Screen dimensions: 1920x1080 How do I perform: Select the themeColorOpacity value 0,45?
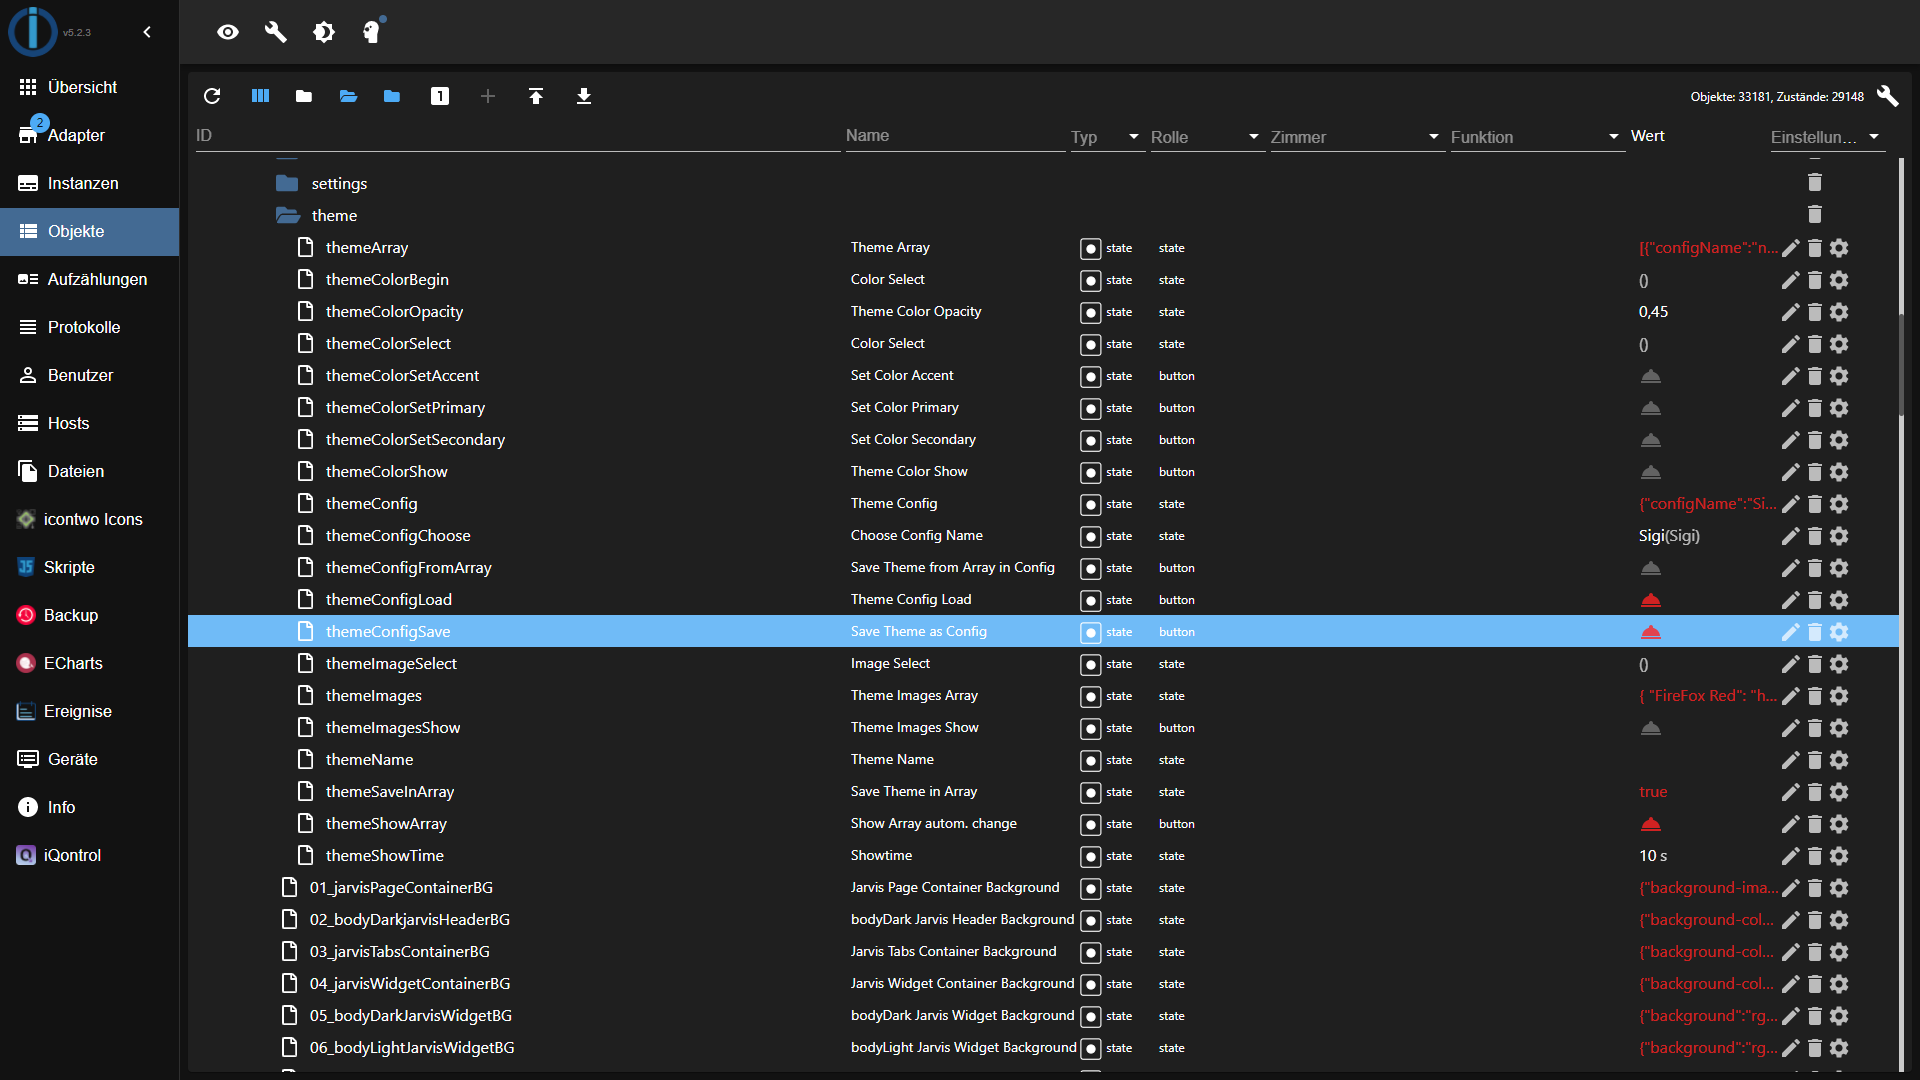click(1653, 312)
